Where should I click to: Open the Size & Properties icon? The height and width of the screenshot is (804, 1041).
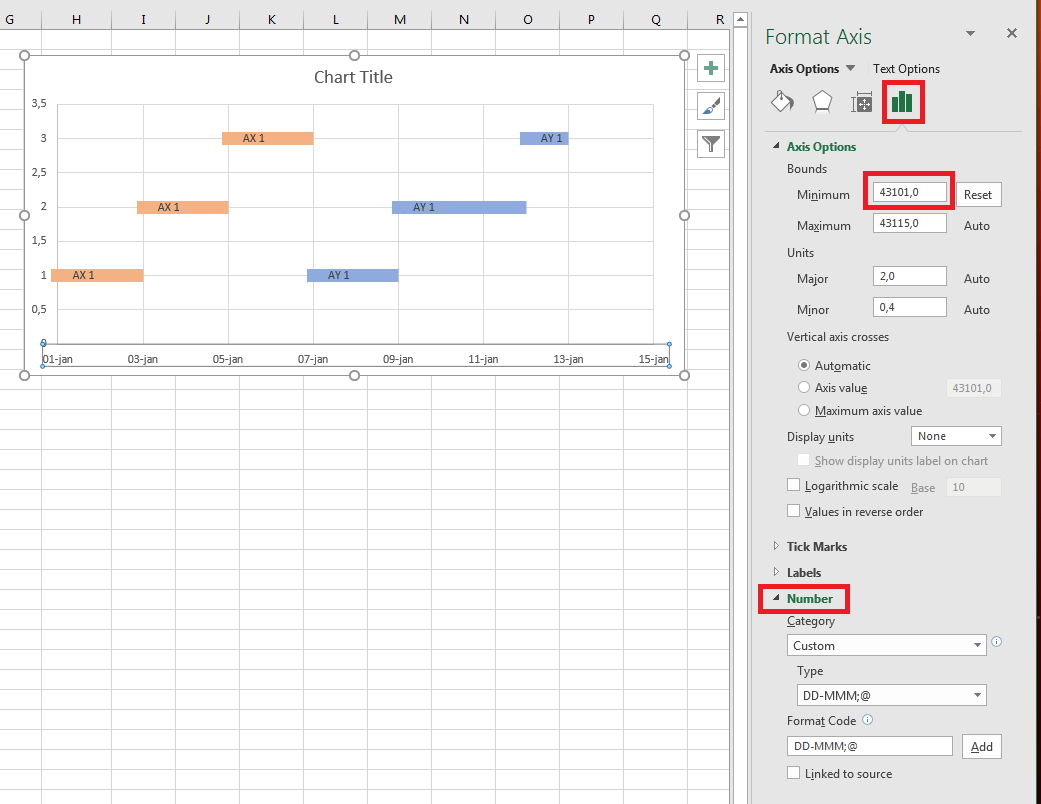861,102
